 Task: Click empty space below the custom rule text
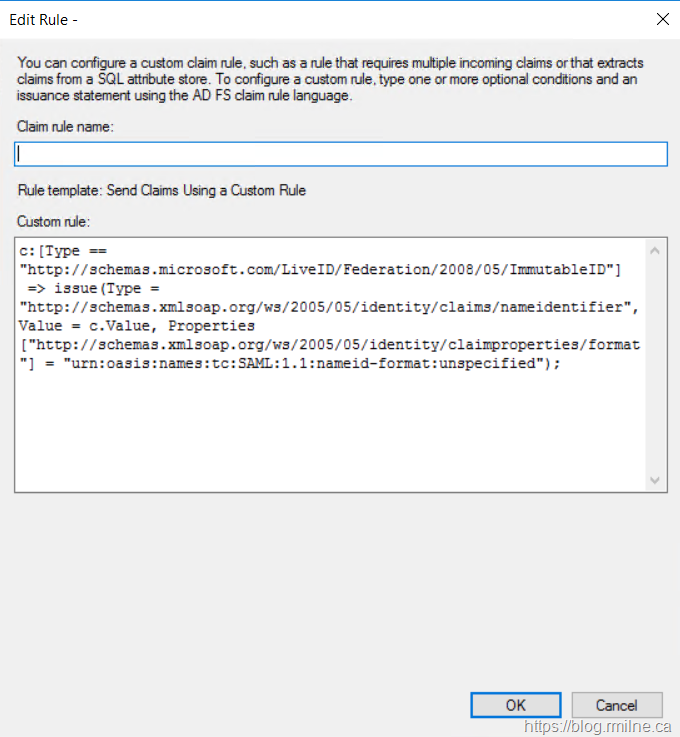pos(330,430)
